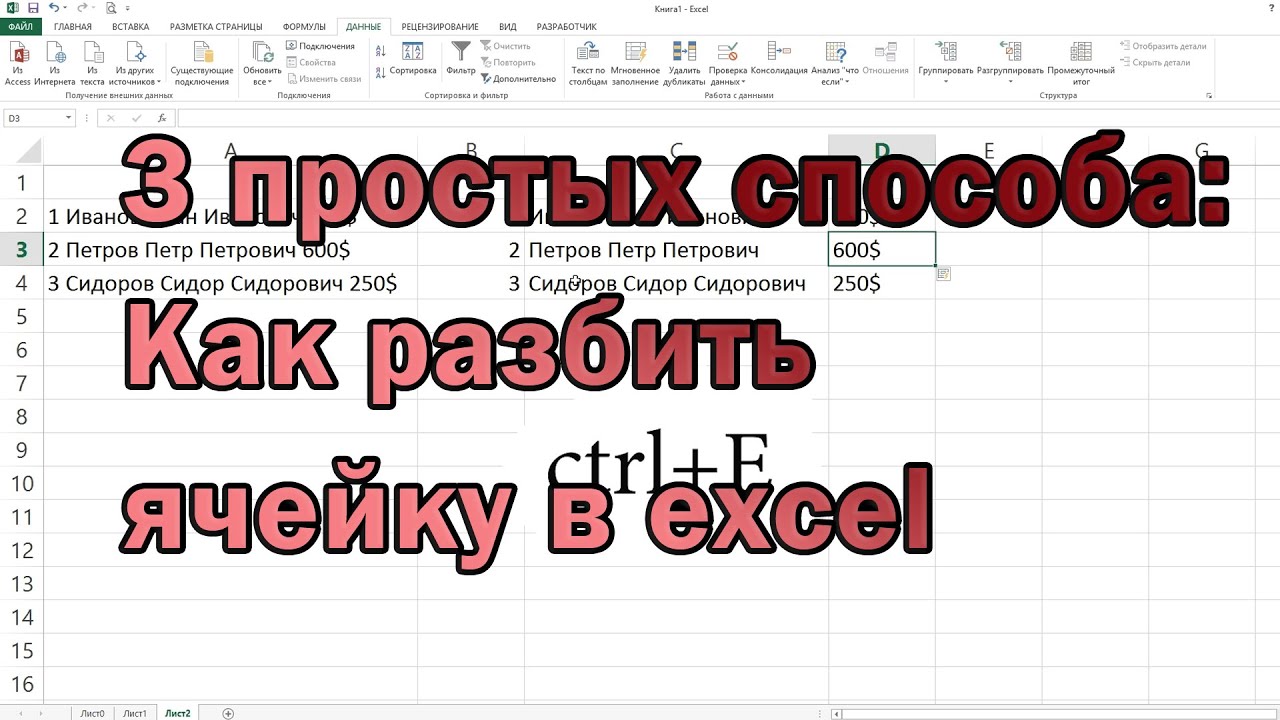Open Структура group dialog launcher
The height and width of the screenshot is (720, 1280).
click(x=1209, y=96)
